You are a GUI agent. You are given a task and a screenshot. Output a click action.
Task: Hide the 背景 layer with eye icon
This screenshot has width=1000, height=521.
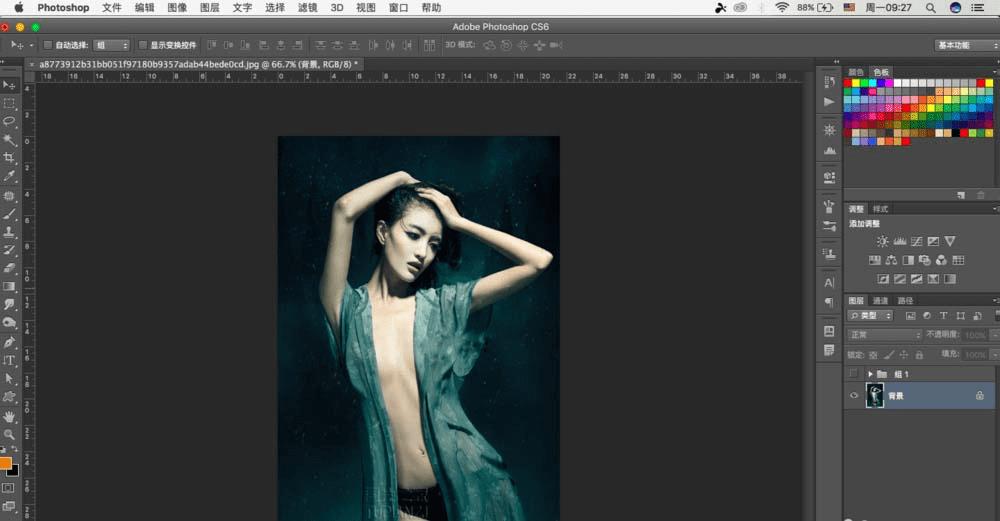point(853,396)
